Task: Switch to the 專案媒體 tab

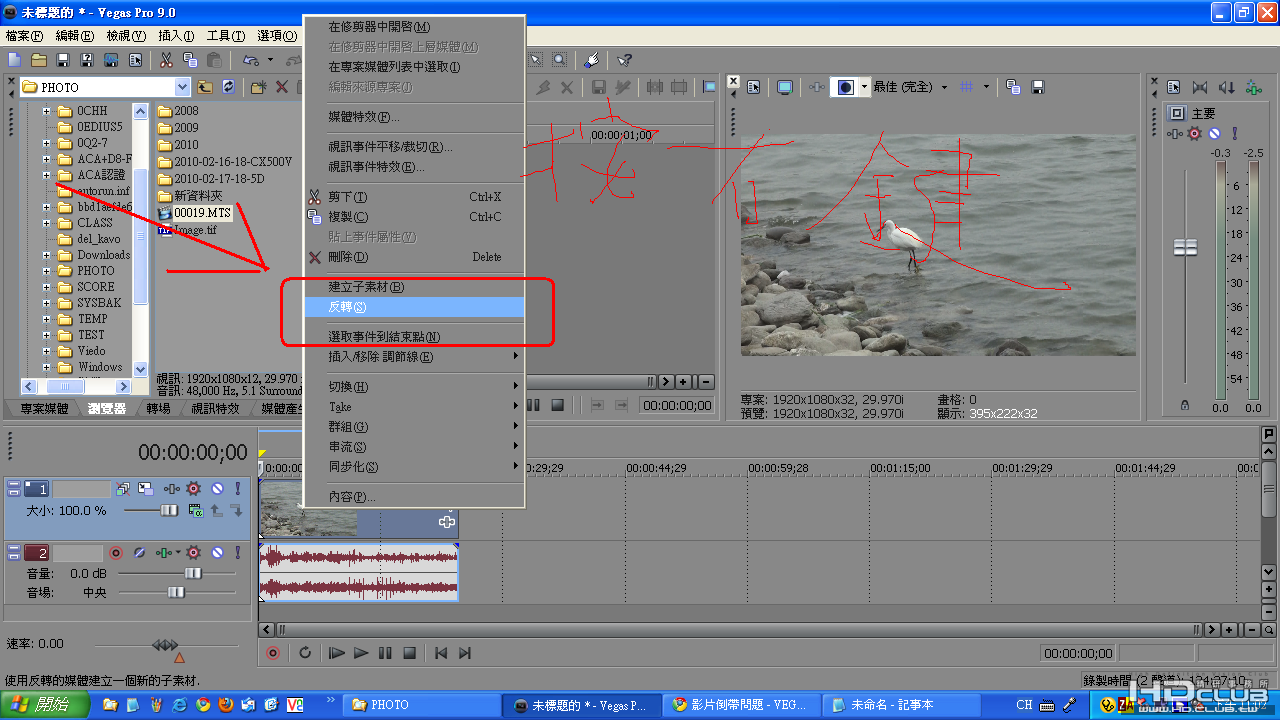Action: (x=44, y=408)
